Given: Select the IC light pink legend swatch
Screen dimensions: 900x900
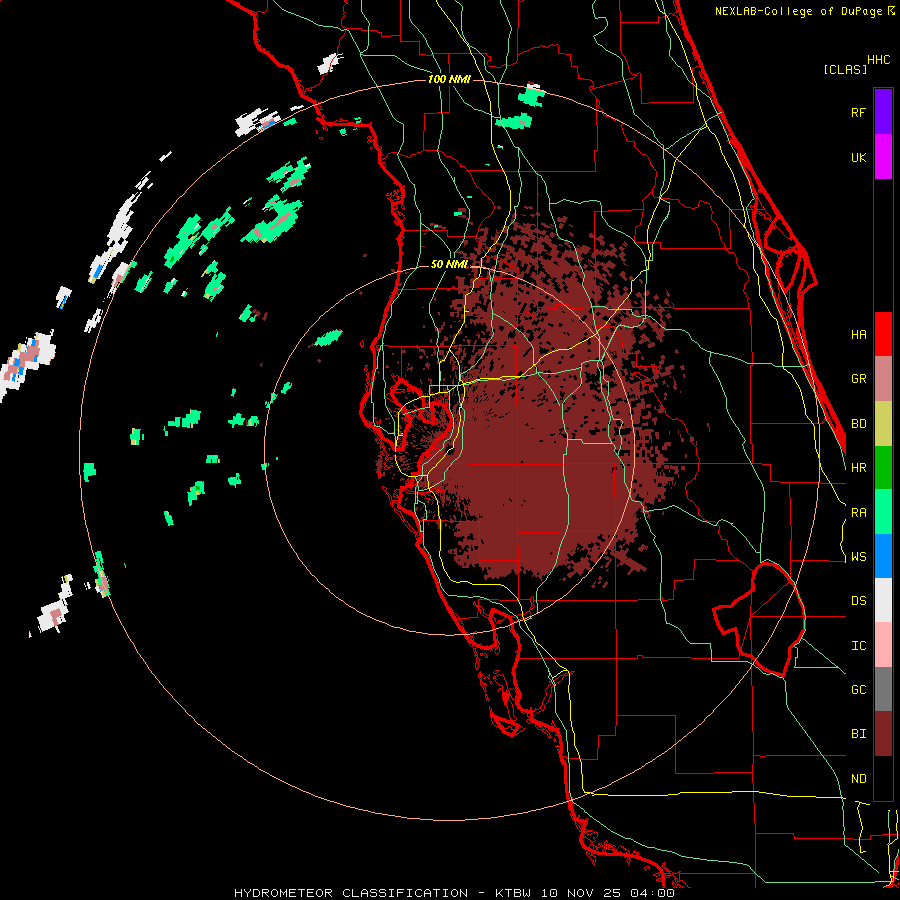Looking at the screenshot, I should [883, 646].
